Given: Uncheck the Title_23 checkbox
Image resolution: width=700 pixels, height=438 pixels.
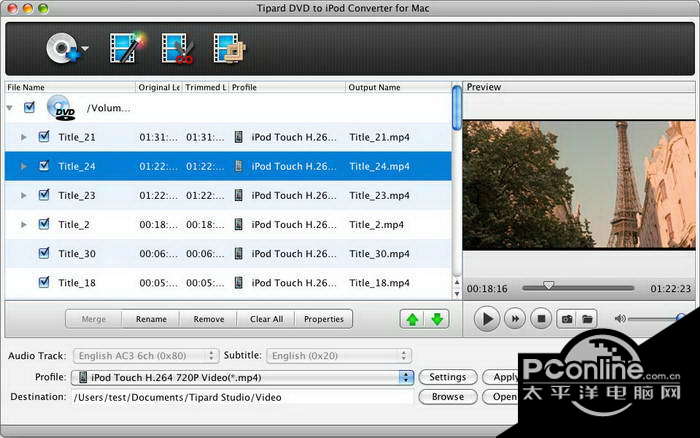Looking at the screenshot, I should coord(44,195).
